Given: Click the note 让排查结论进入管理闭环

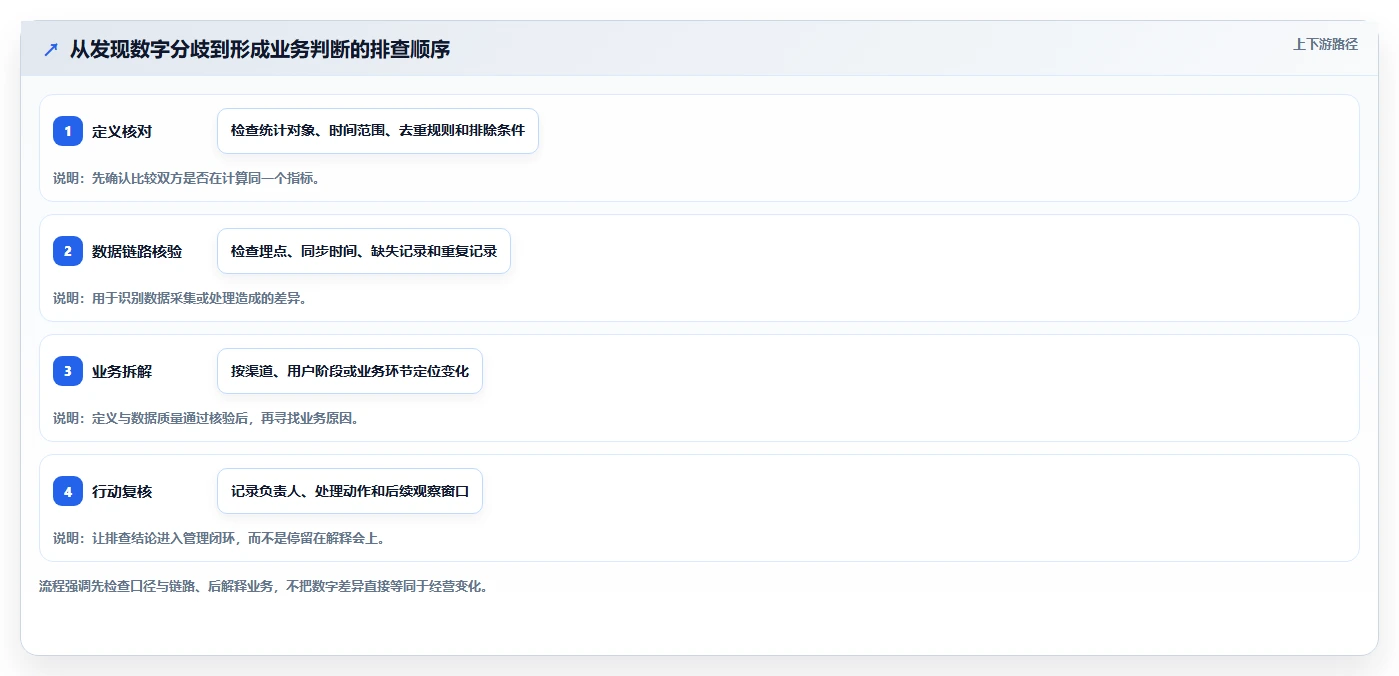Looking at the screenshot, I should tap(219, 538).
